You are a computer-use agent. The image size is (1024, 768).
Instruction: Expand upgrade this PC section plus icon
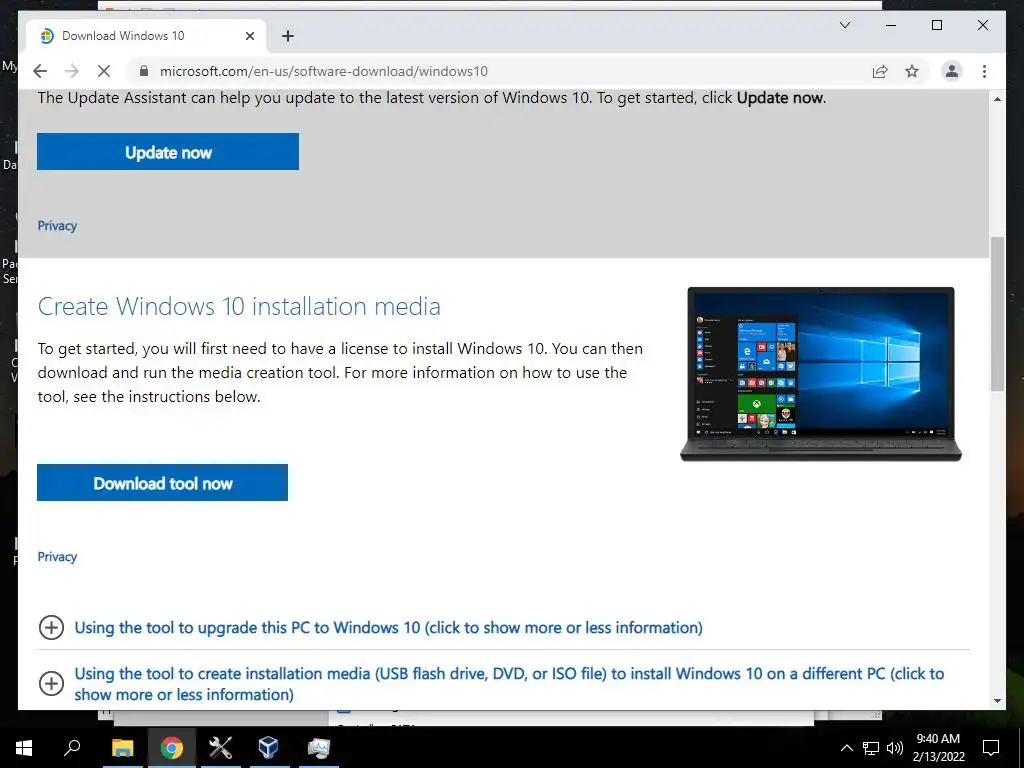click(52, 628)
